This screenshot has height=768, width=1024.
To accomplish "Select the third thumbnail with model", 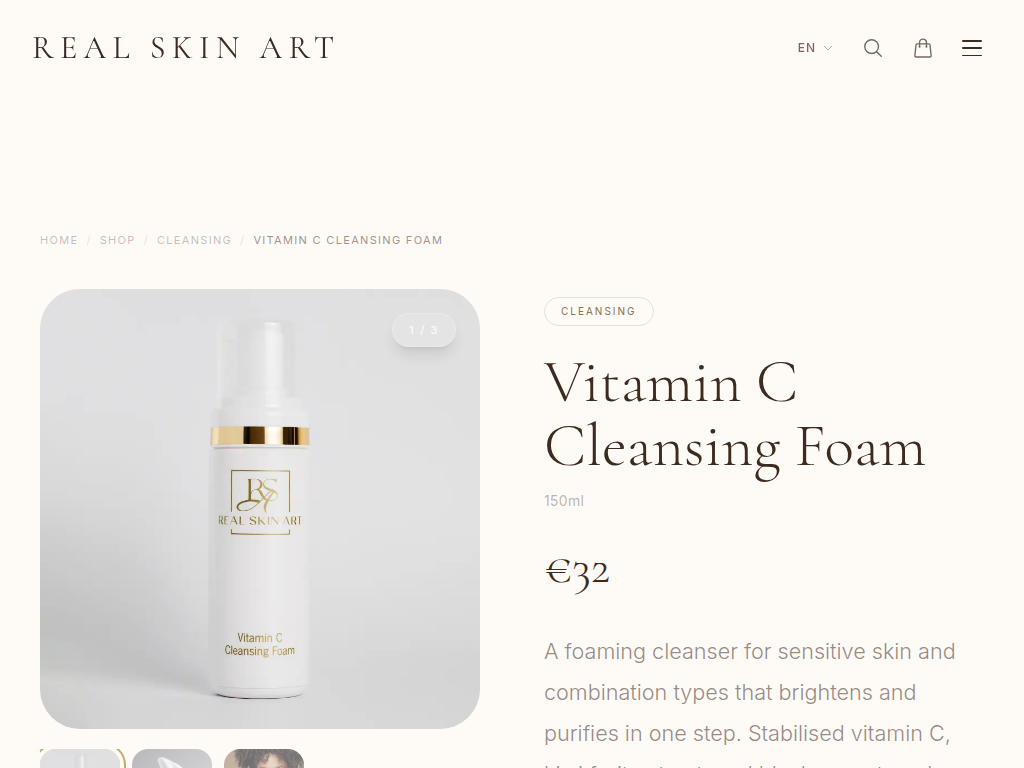I will pyautogui.click(x=264, y=759).
